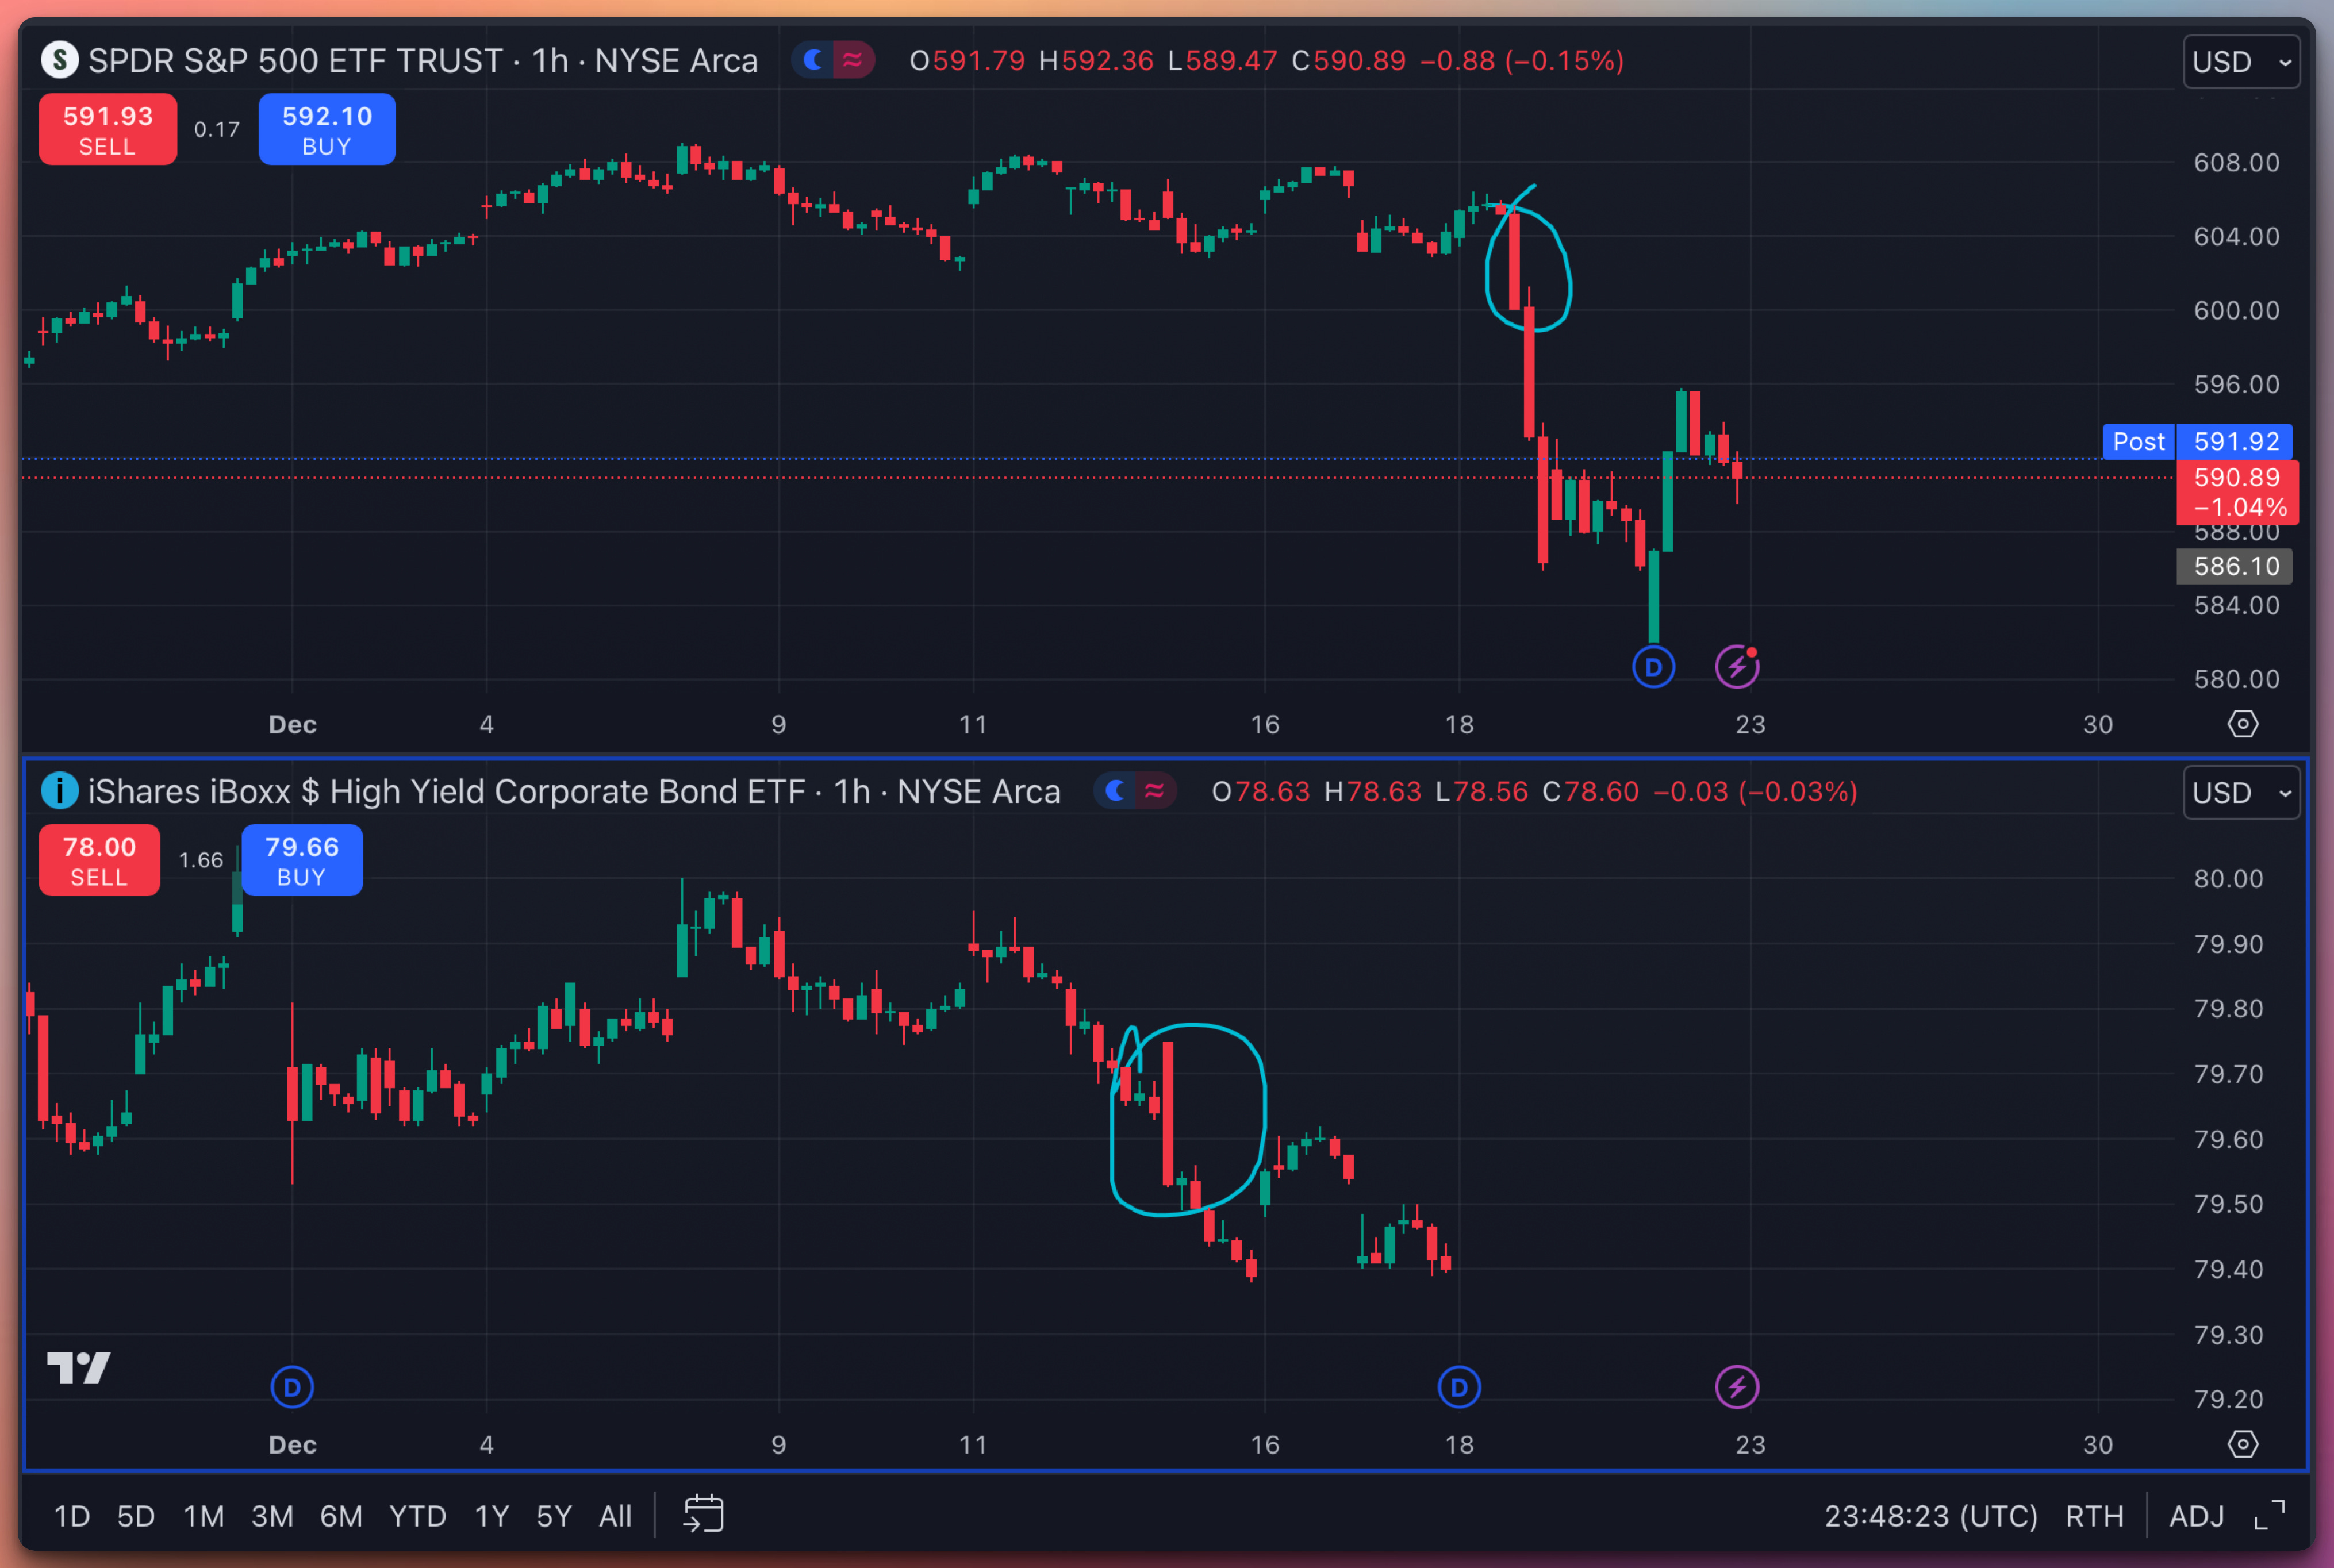
Task: Select the 5Y time range
Action: point(554,1516)
